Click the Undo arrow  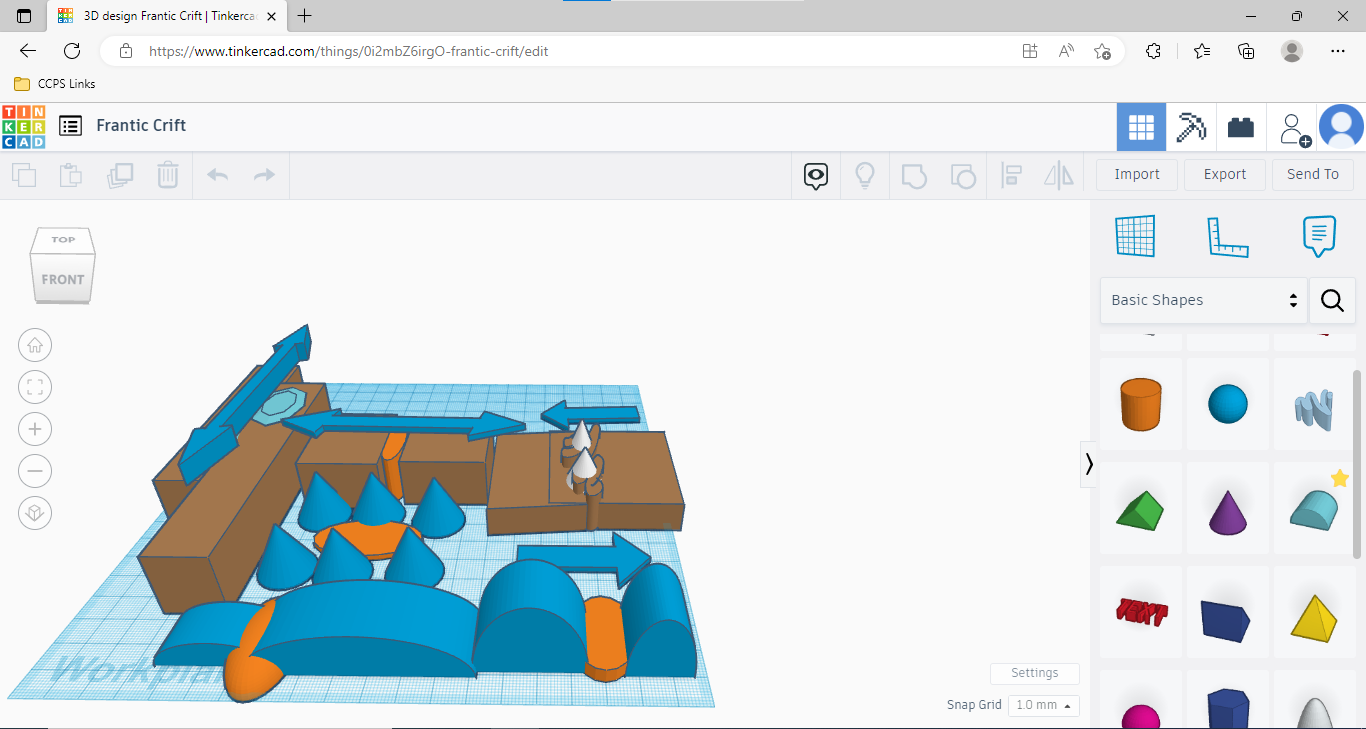pyautogui.click(x=218, y=176)
